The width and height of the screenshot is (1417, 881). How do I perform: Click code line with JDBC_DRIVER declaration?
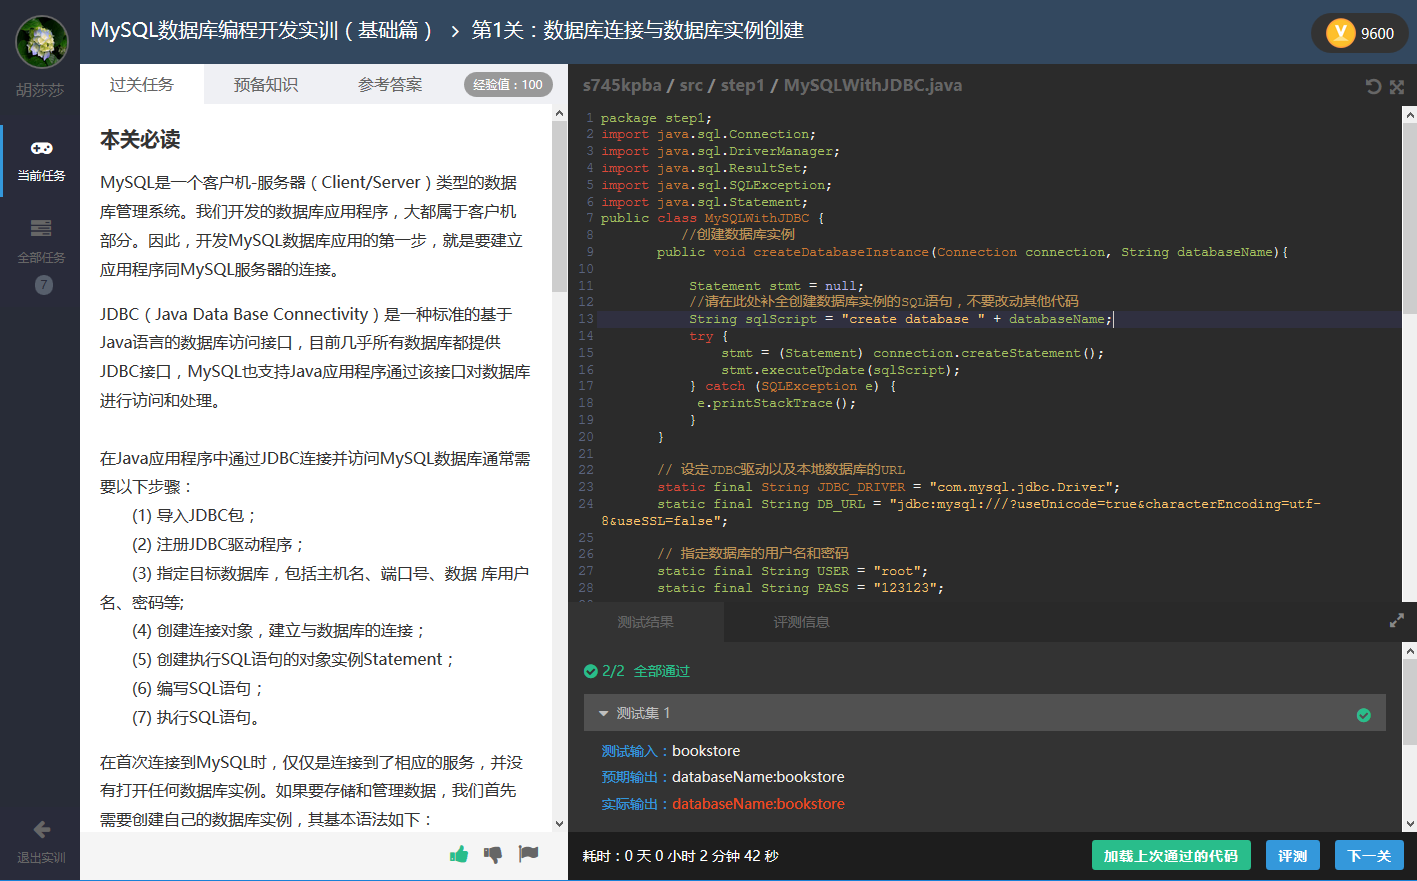tap(888, 487)
